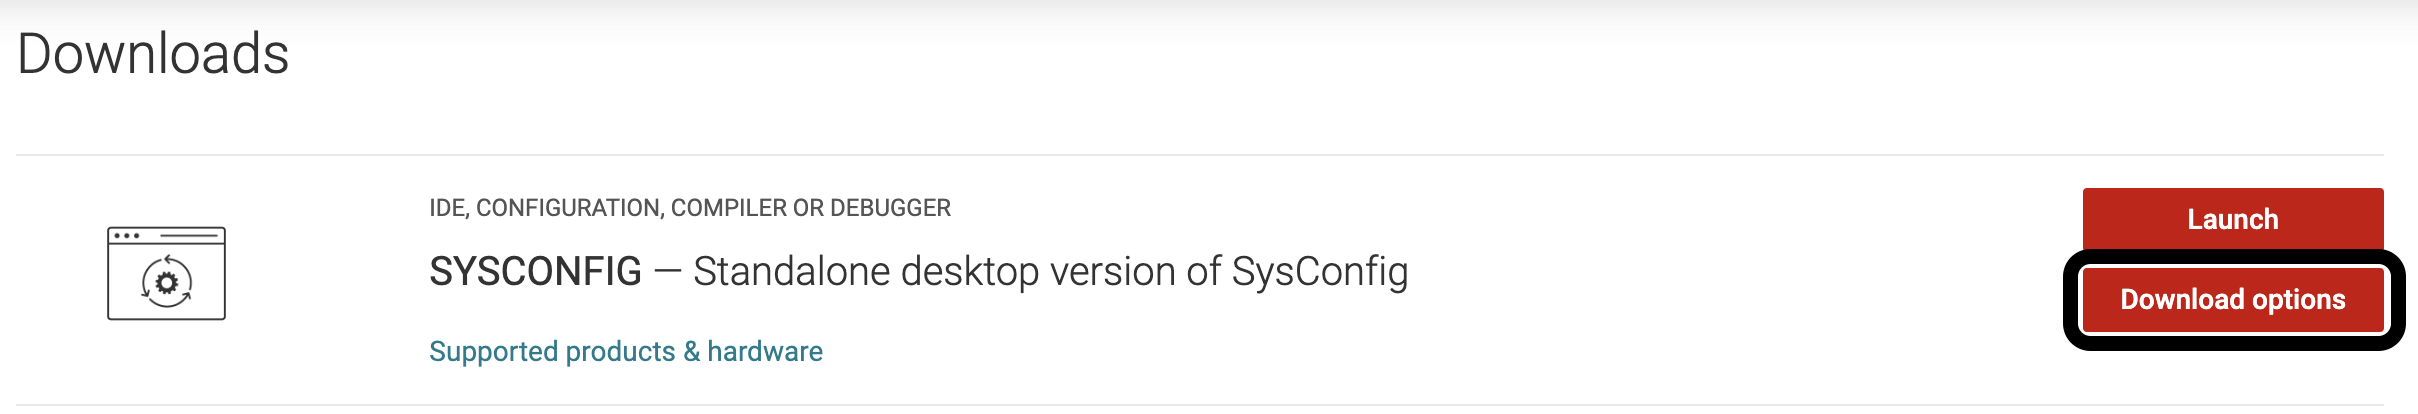Click the SysConfig word ending the title

pyautogui.click(x=1319, y=272)
